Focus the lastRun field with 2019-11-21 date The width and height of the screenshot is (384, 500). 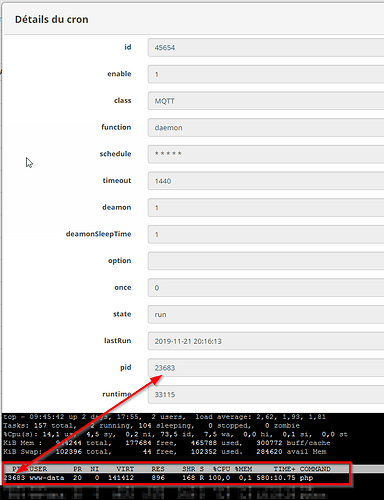coord(266,341)
